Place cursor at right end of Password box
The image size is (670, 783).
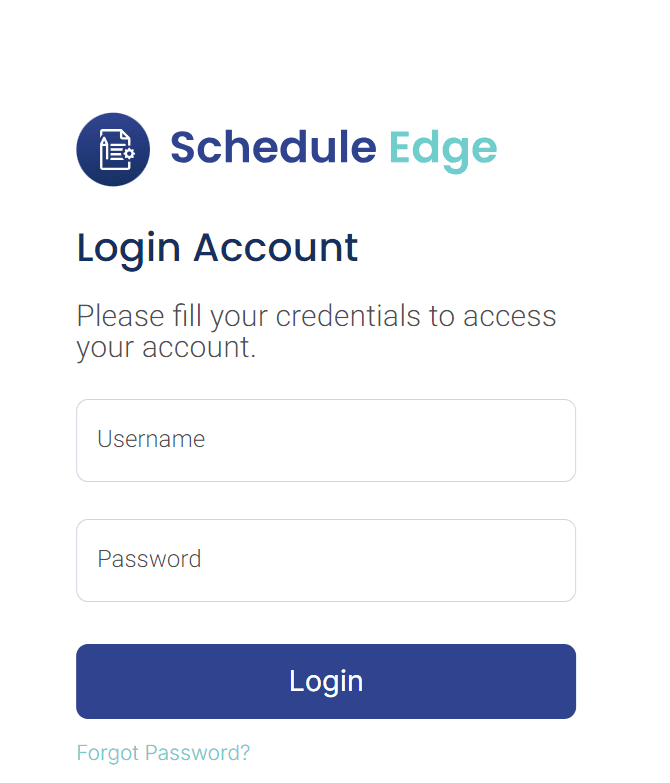coord(555,560)
